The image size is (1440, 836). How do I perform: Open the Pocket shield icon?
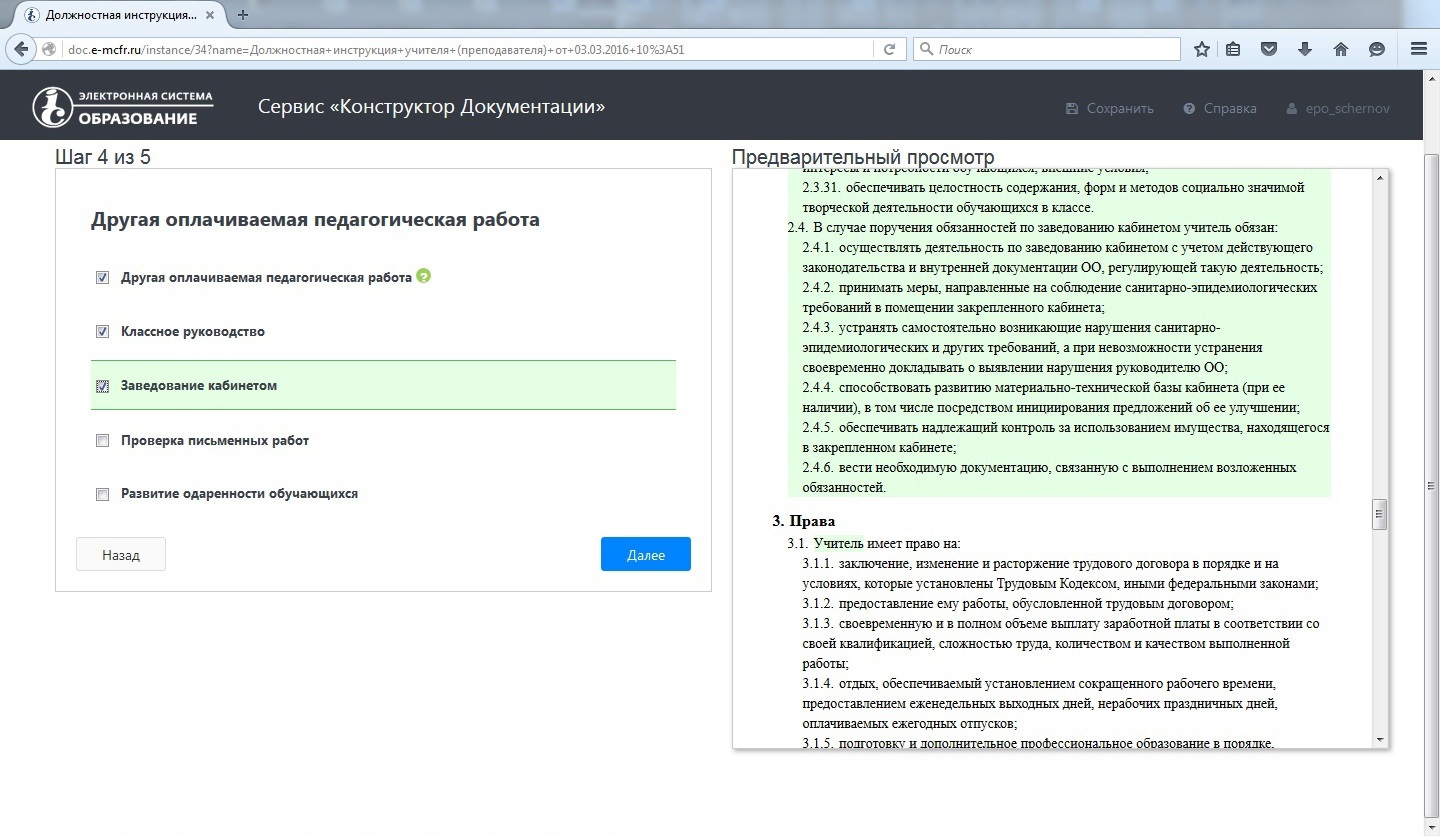click(1269, 49)
